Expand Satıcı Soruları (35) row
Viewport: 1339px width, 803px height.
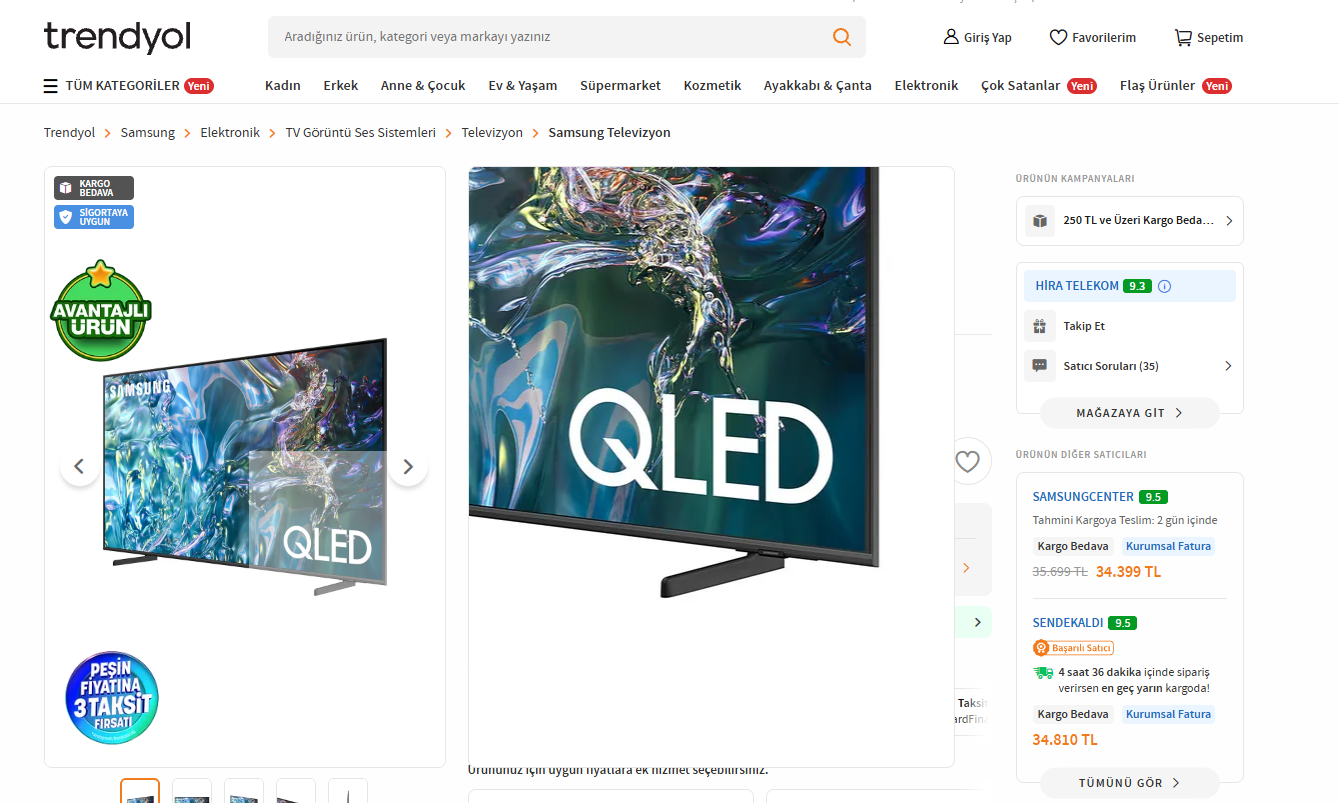[x=1130, y=366]
